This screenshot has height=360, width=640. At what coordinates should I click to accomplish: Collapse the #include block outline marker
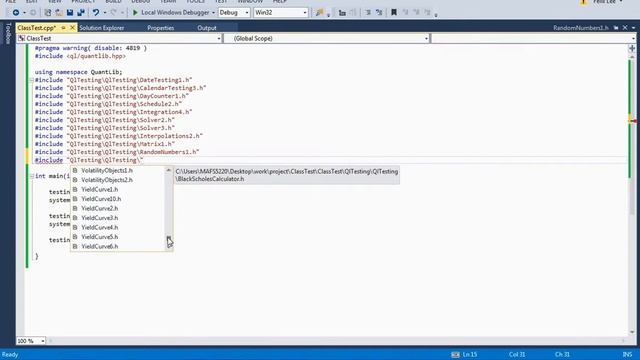(x=31, y=80)
